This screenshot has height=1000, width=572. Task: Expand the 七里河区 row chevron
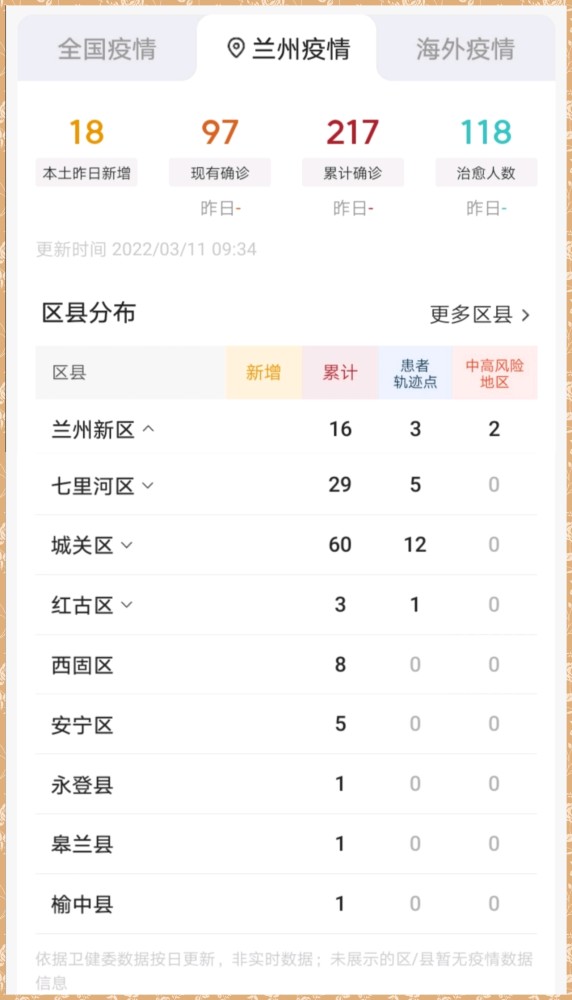(x=148, y=485)
